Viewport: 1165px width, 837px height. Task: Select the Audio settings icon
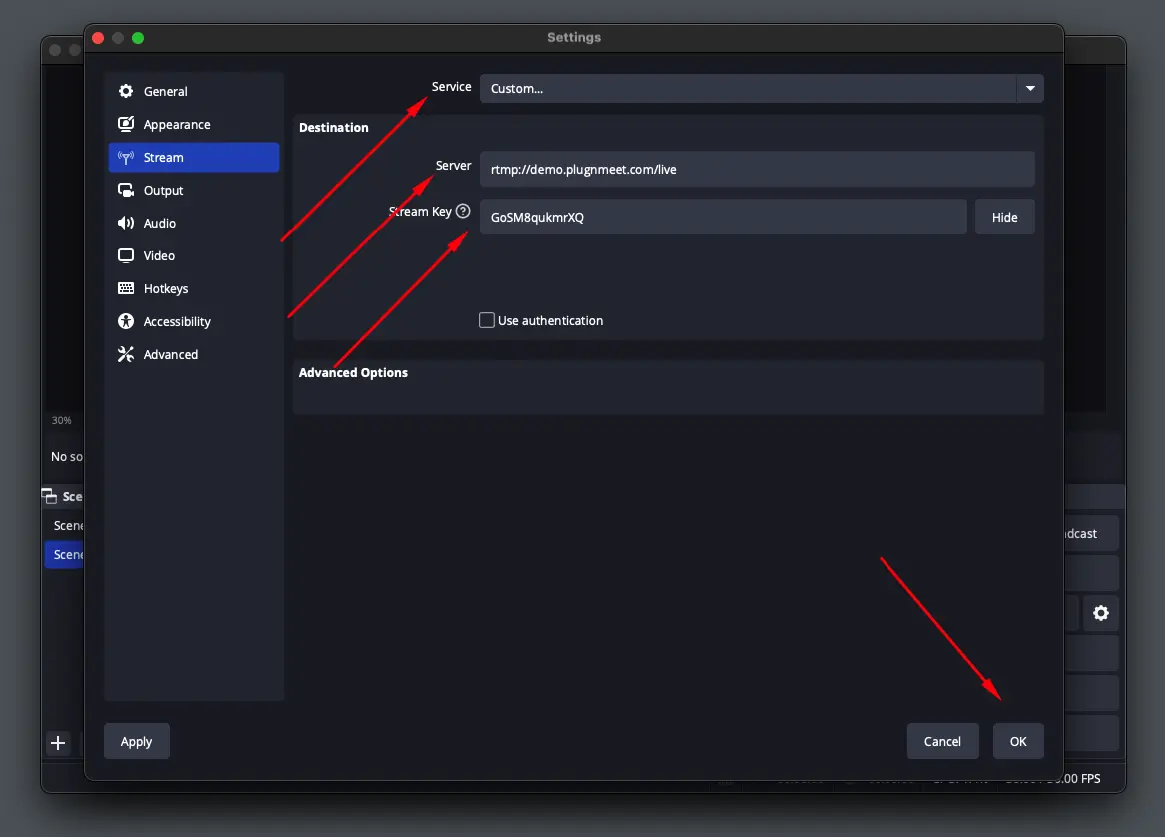pyautogui.click(x=126, y=223)
